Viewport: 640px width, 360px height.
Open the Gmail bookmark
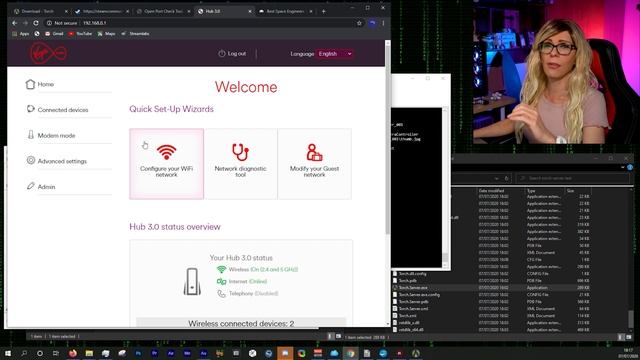pos(54,34)
